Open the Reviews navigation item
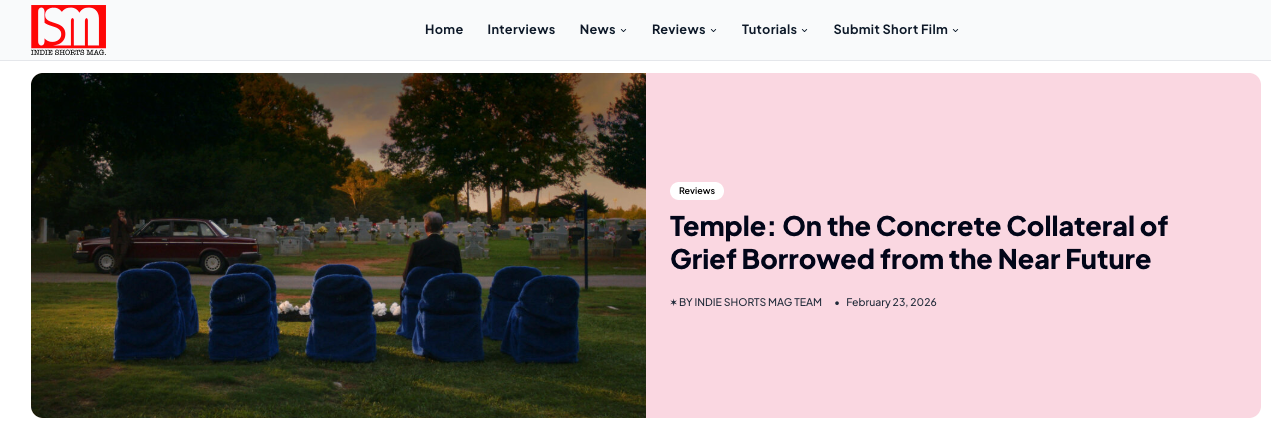 pyautogui.click(x=678, y=29)
